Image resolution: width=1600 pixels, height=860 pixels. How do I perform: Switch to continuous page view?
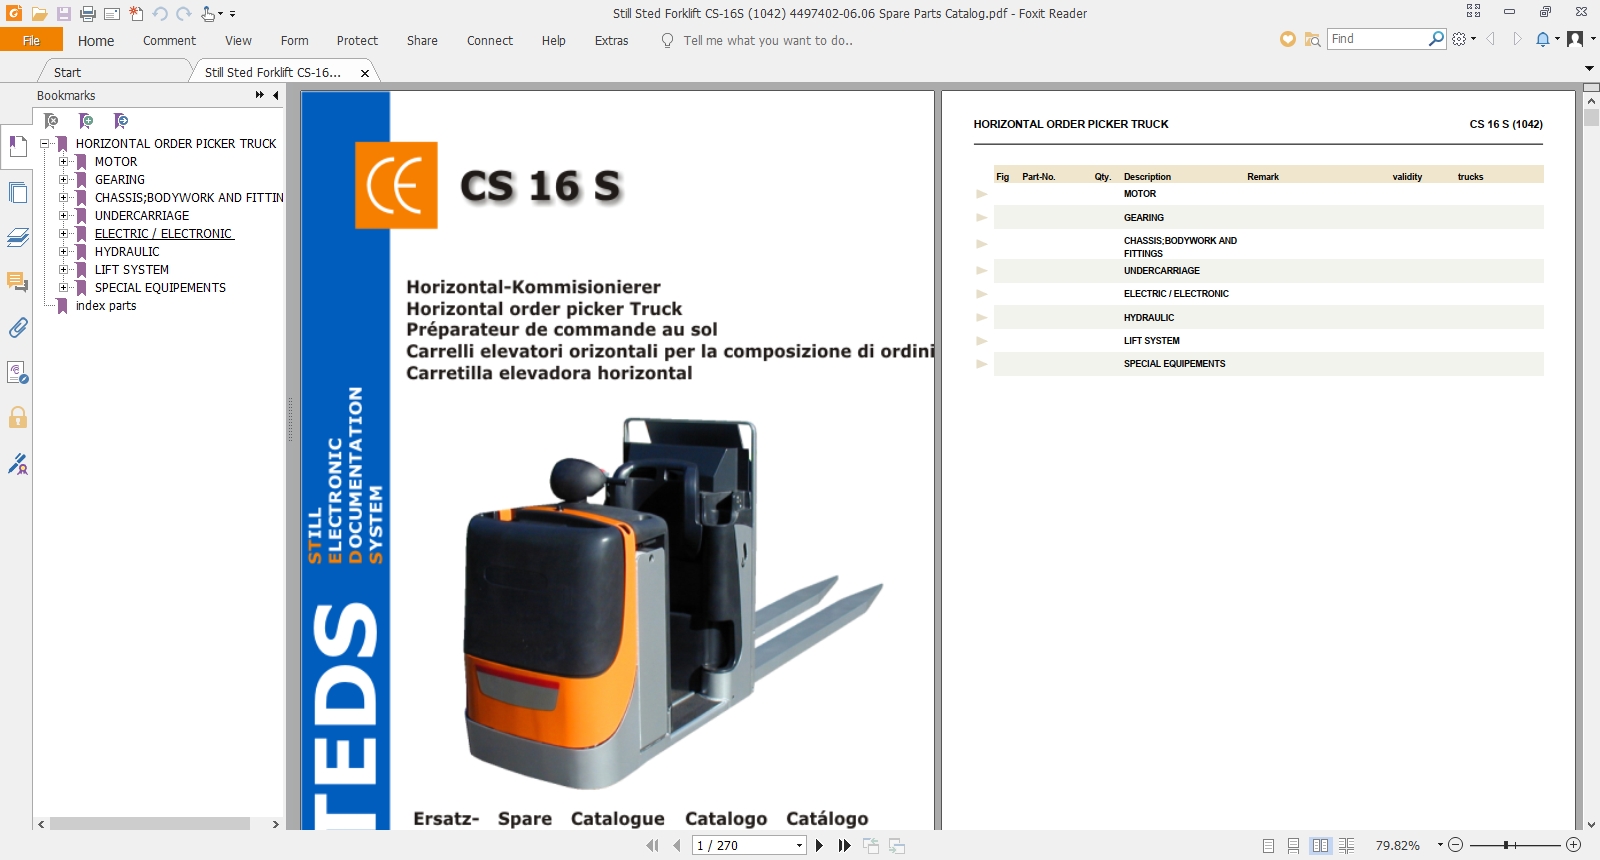[1294, 846]
